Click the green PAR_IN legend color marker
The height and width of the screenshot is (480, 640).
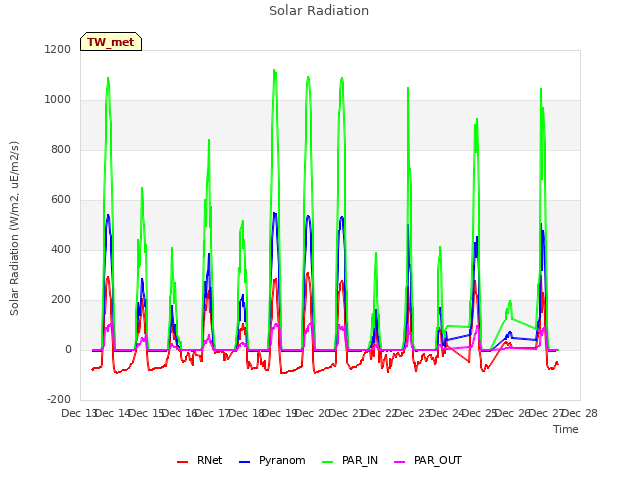coord(328,462)
